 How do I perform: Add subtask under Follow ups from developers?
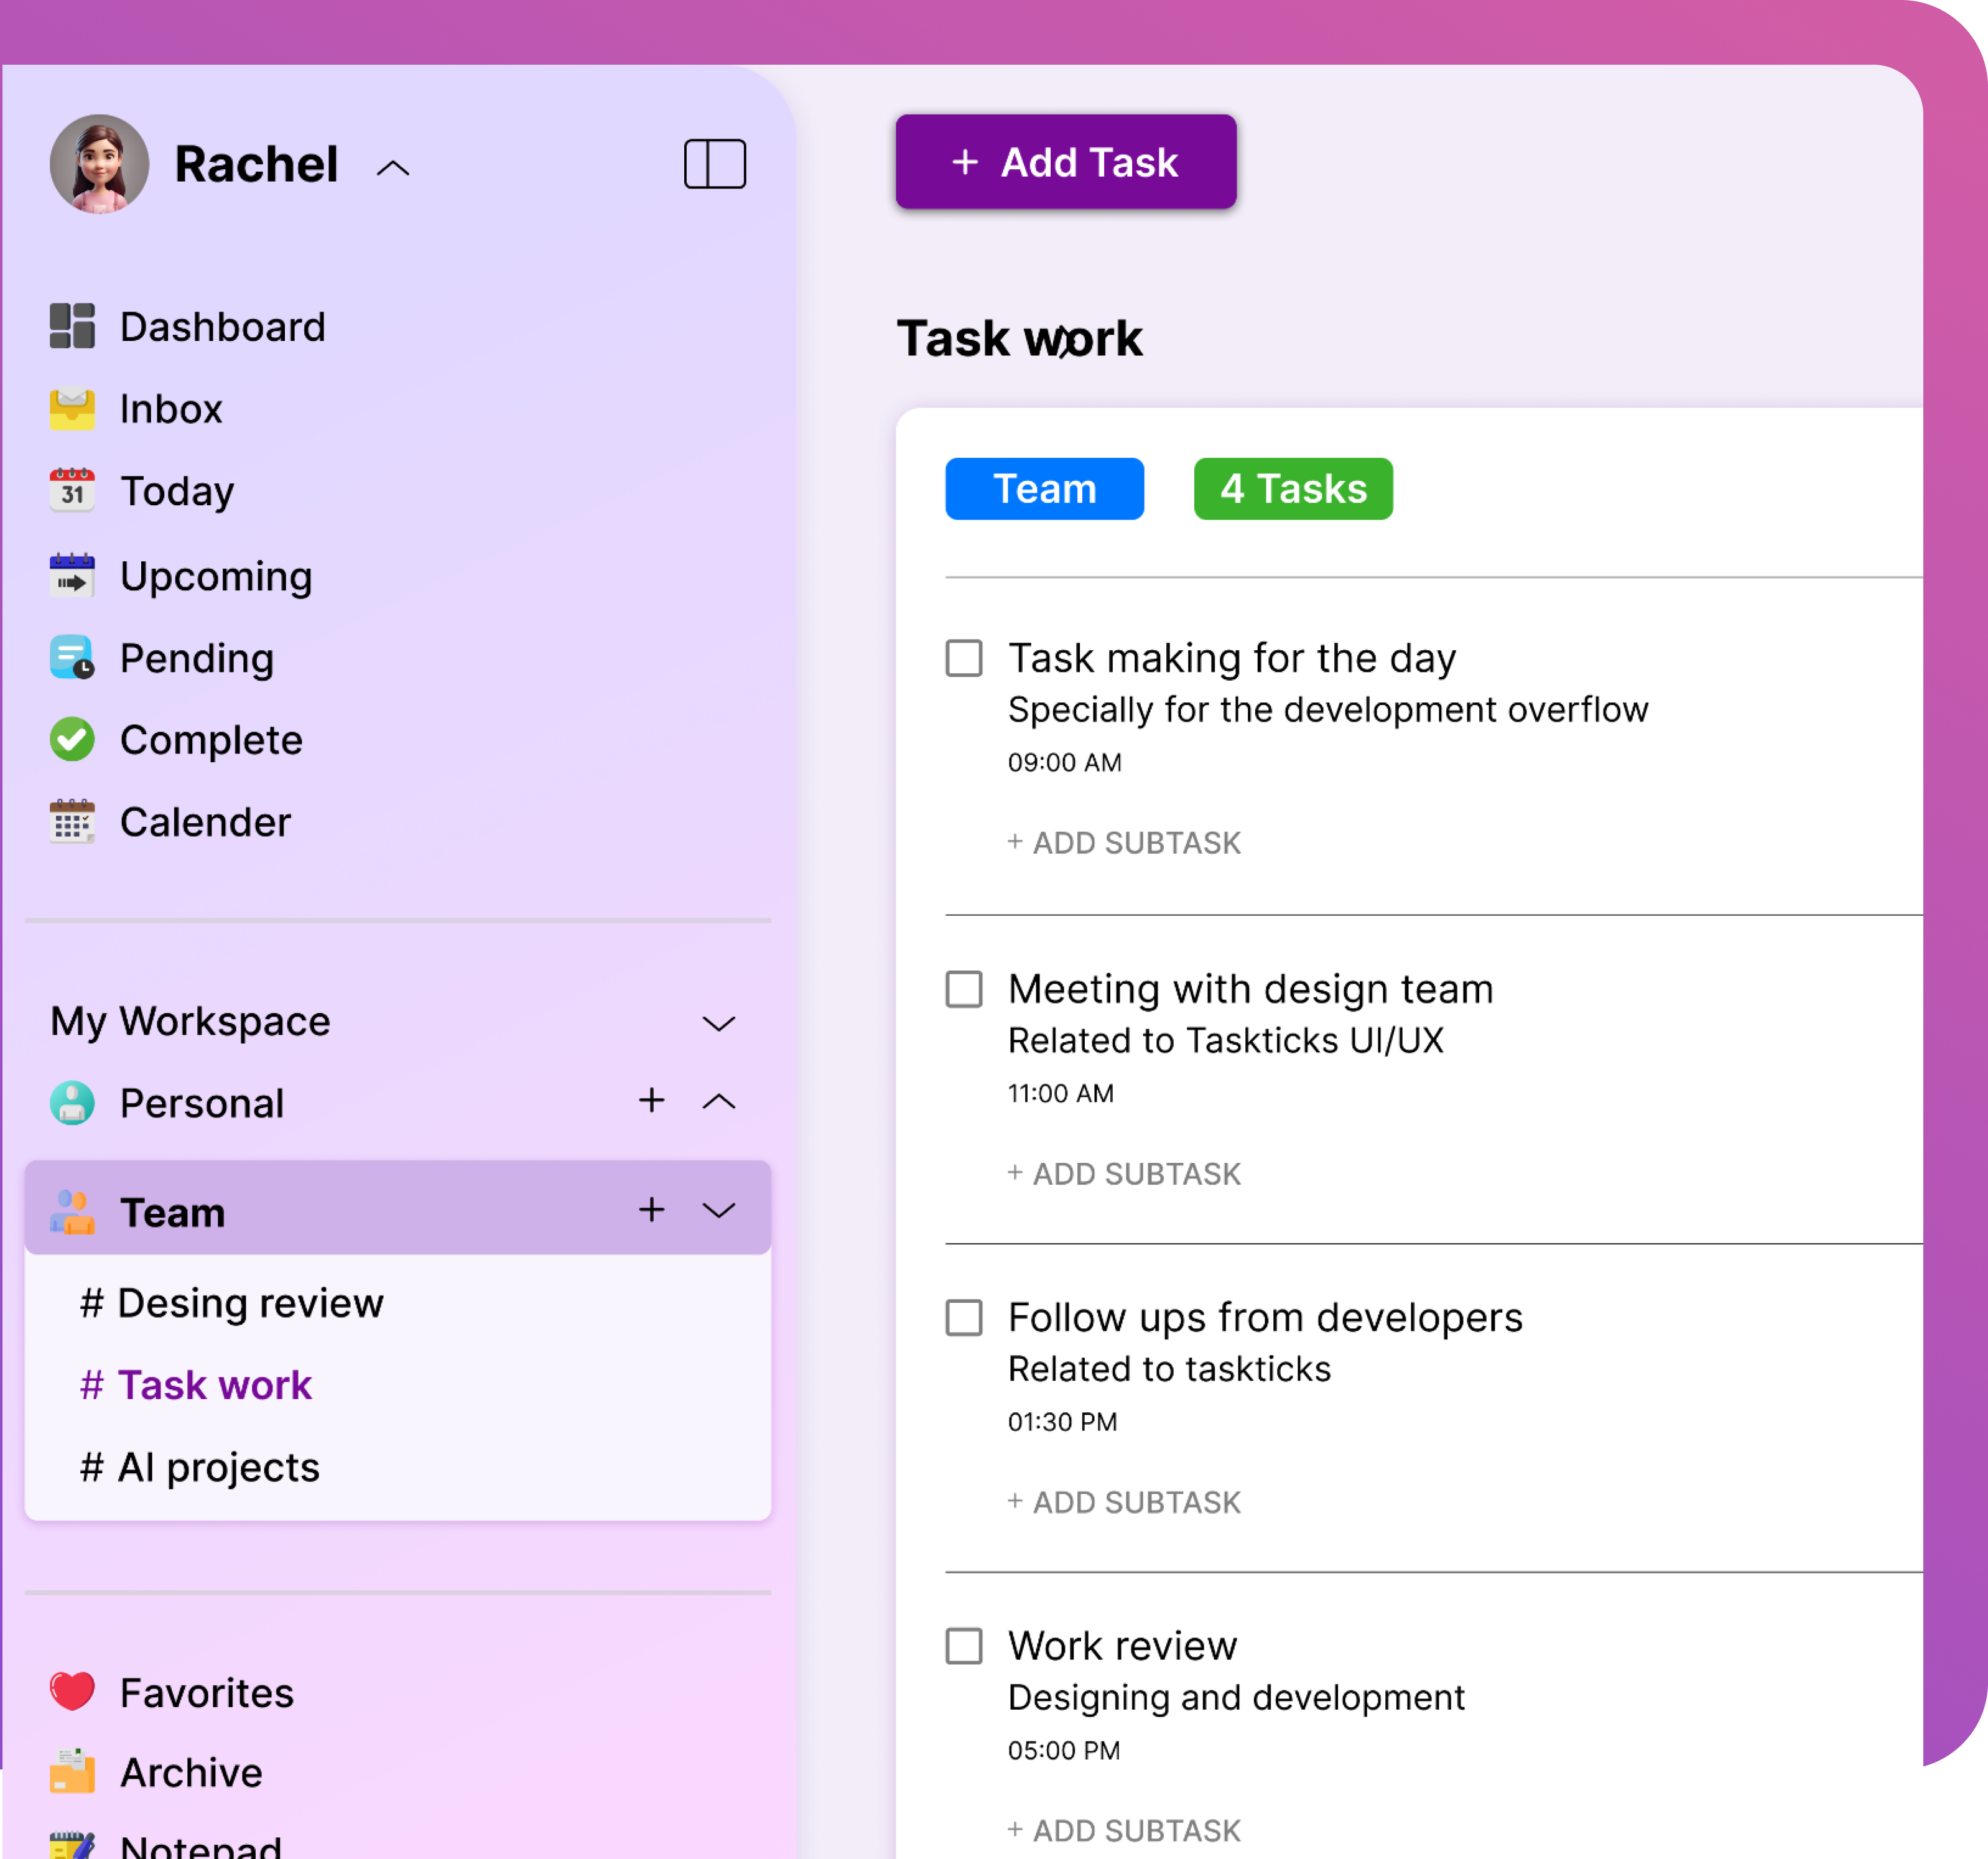point(1124,1502)
